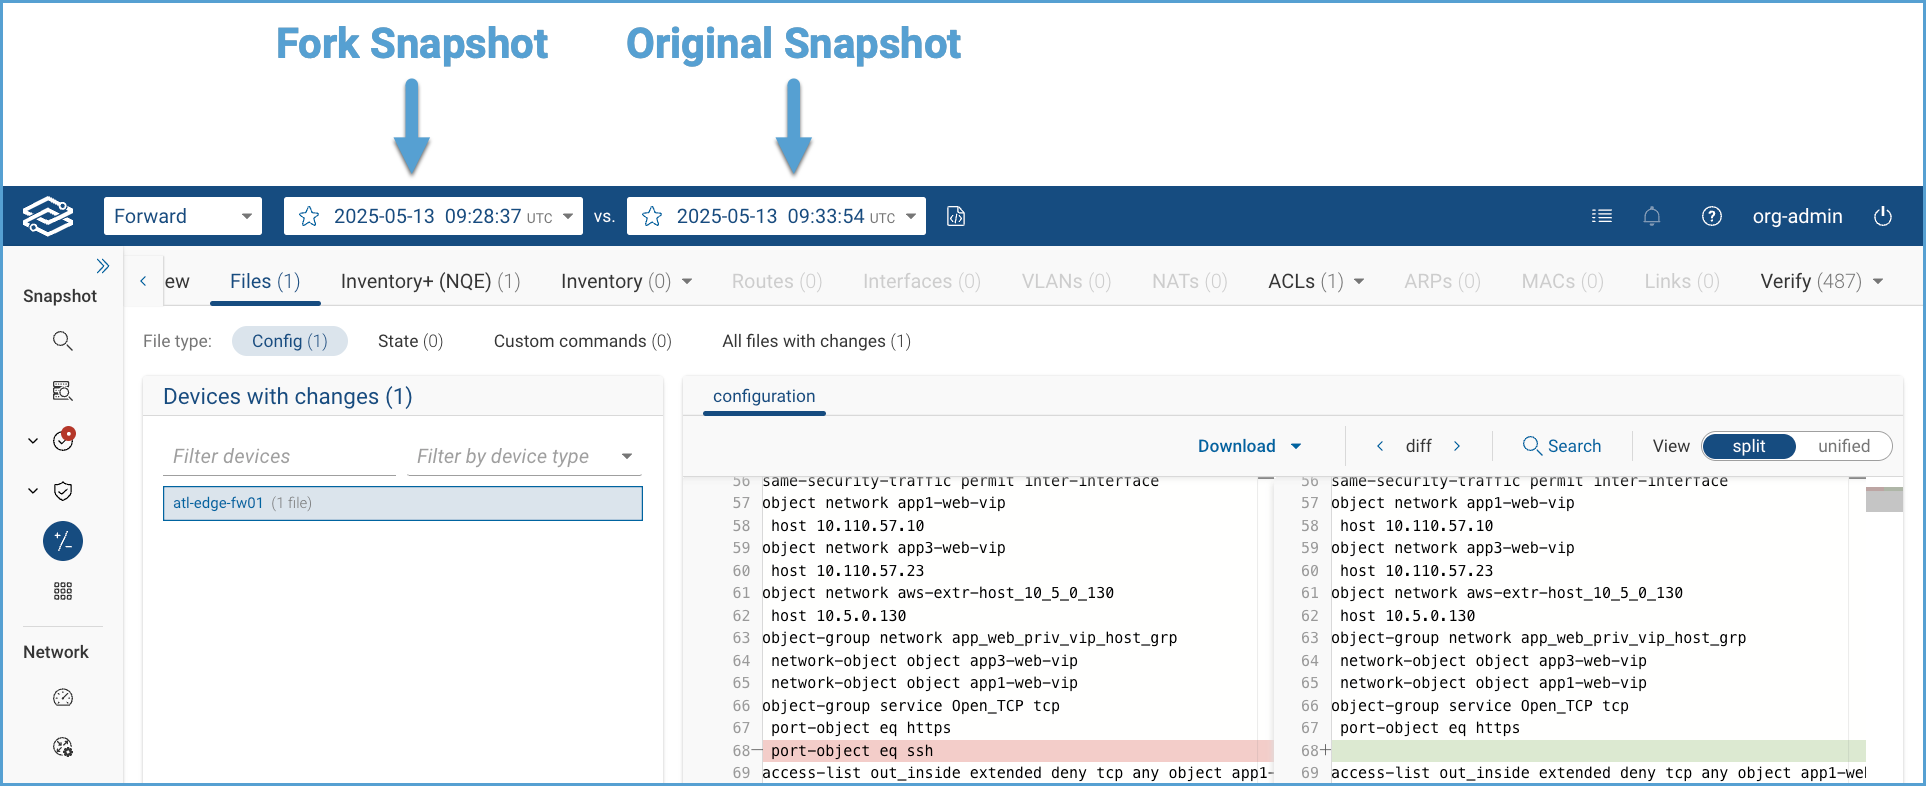
Task: Click left pane 'object-group service Open_TCP tcp'
Action: tap(910, 706)
